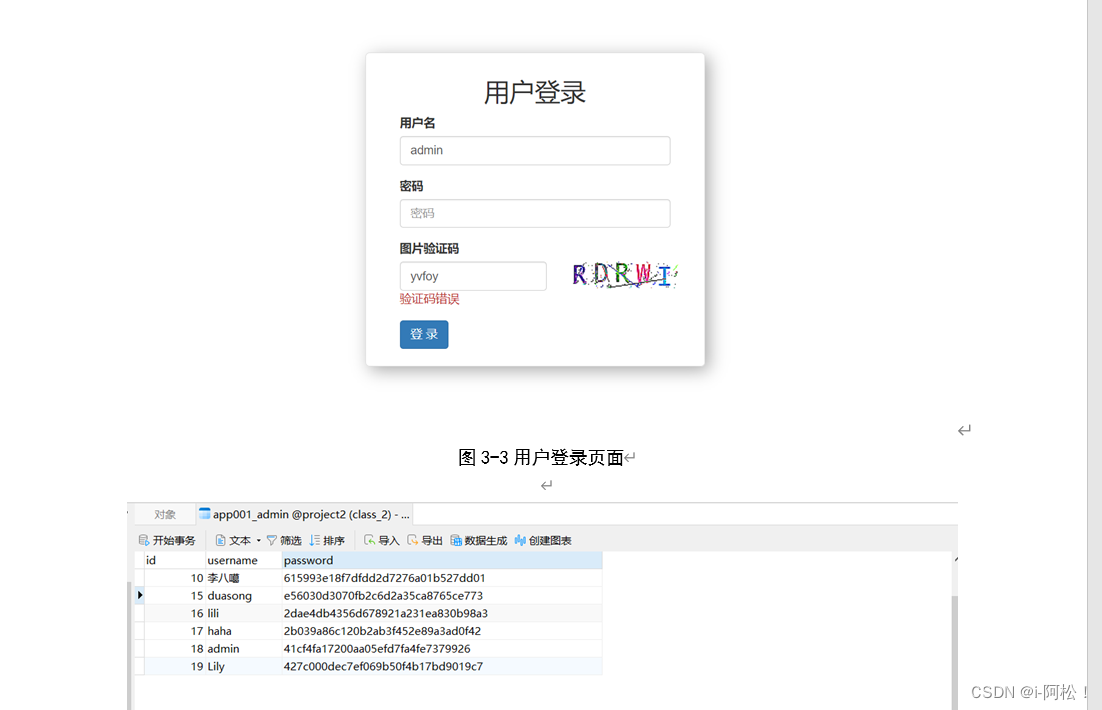Click the document icon beside 文本
Viewport: 1102px width, 710px height.
tap(219, 540)
